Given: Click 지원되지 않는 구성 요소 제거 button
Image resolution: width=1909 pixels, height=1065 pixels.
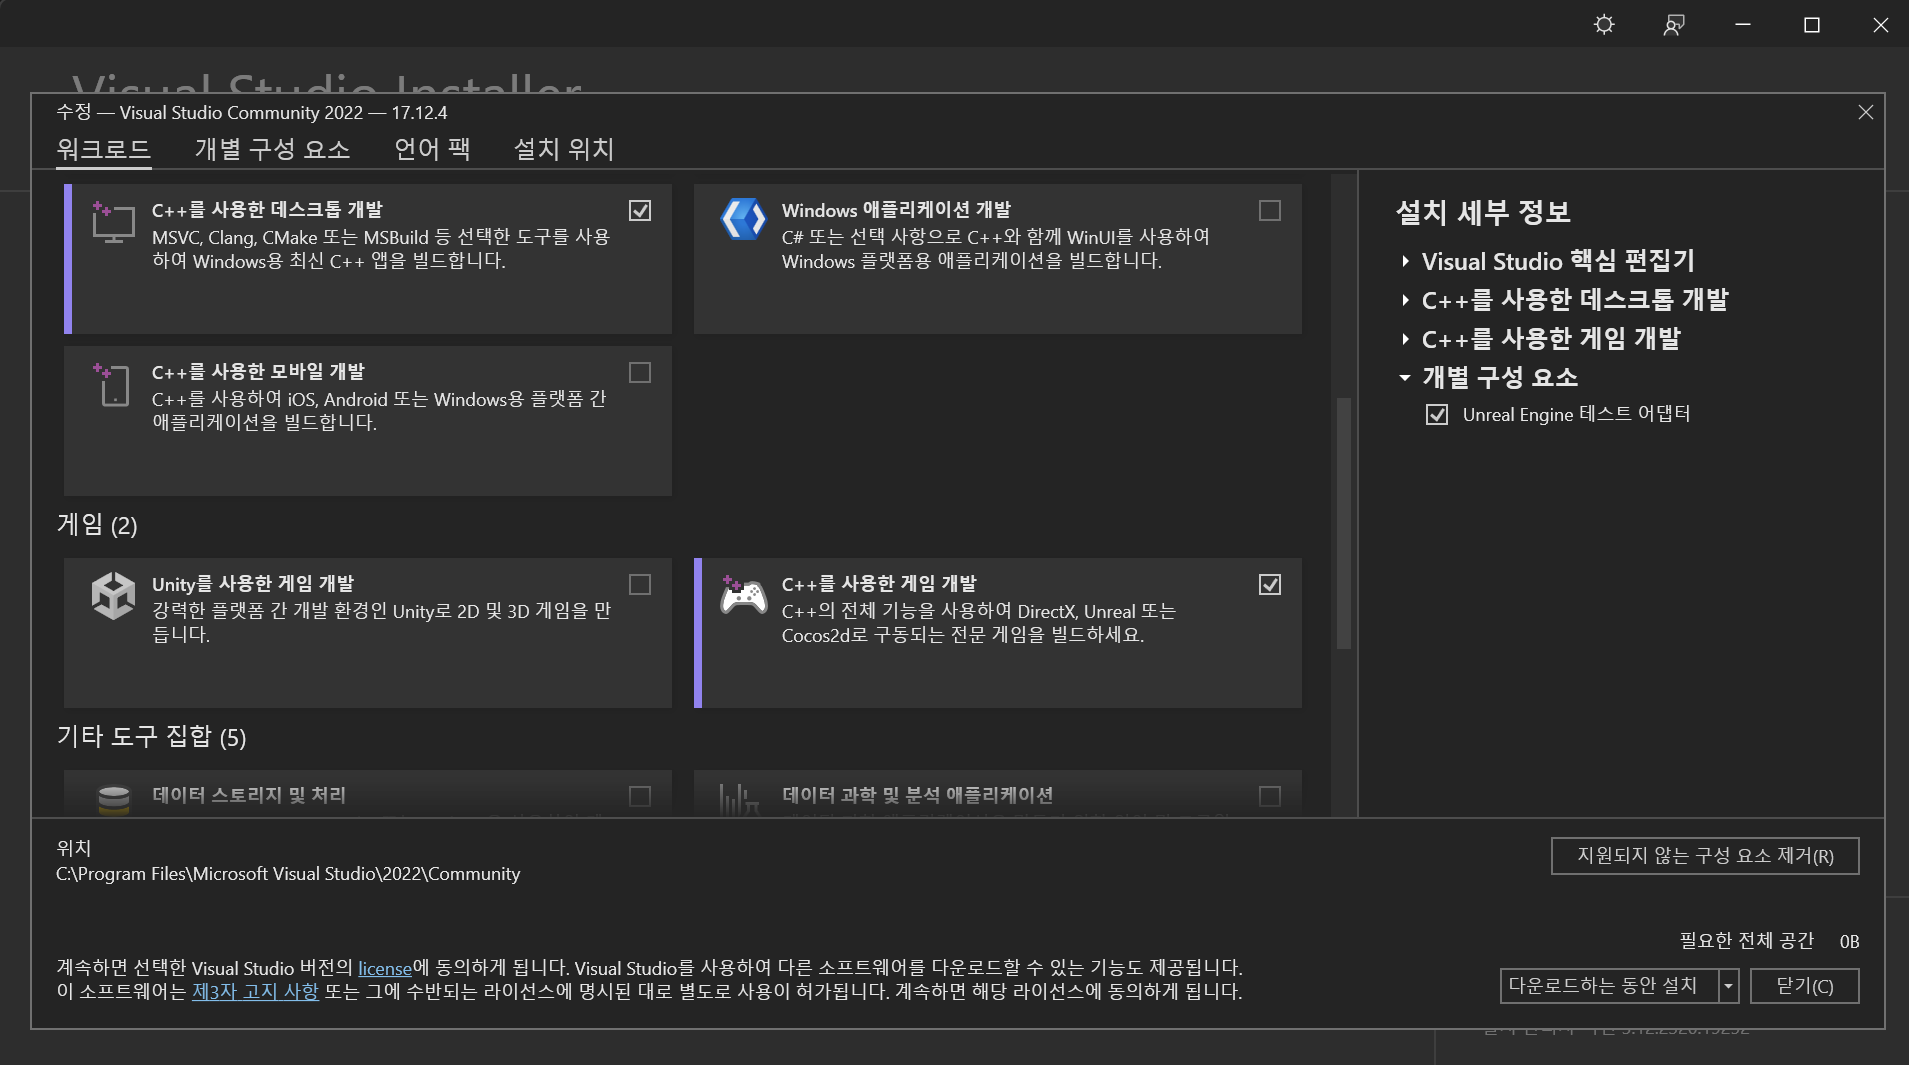Looking at the screenshot, I should click(x=1705, y=856).
